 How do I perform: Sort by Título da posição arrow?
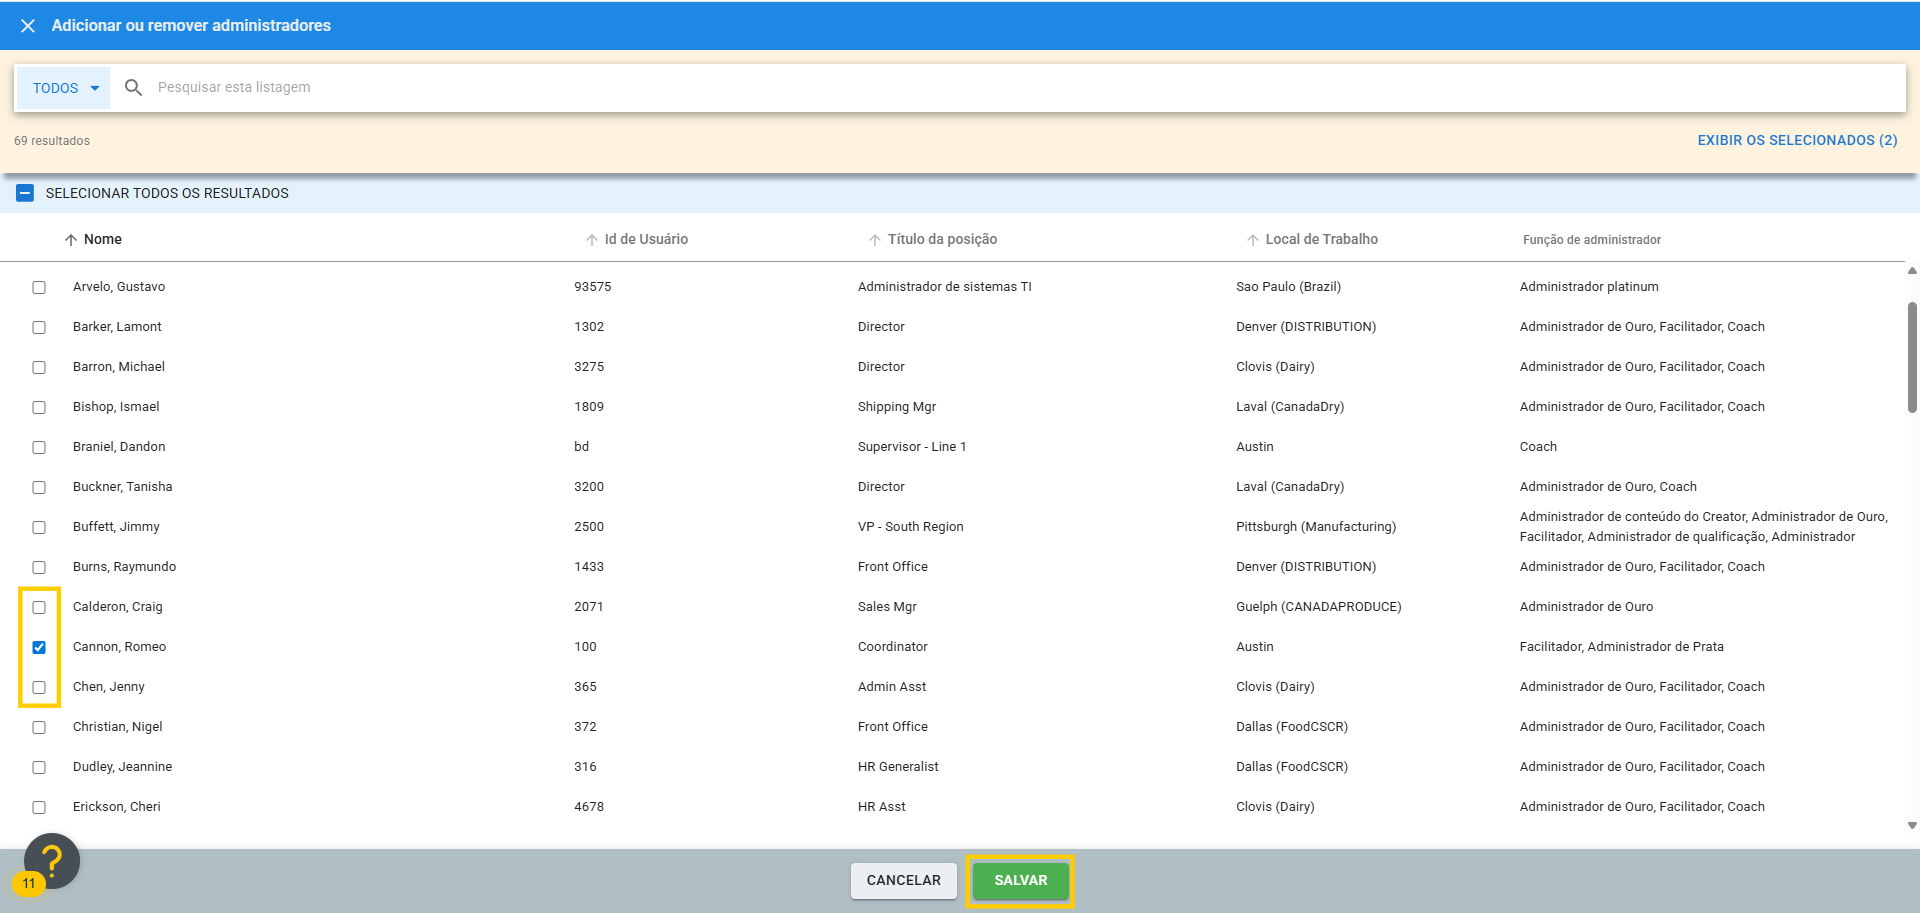[x=875, y=240]
